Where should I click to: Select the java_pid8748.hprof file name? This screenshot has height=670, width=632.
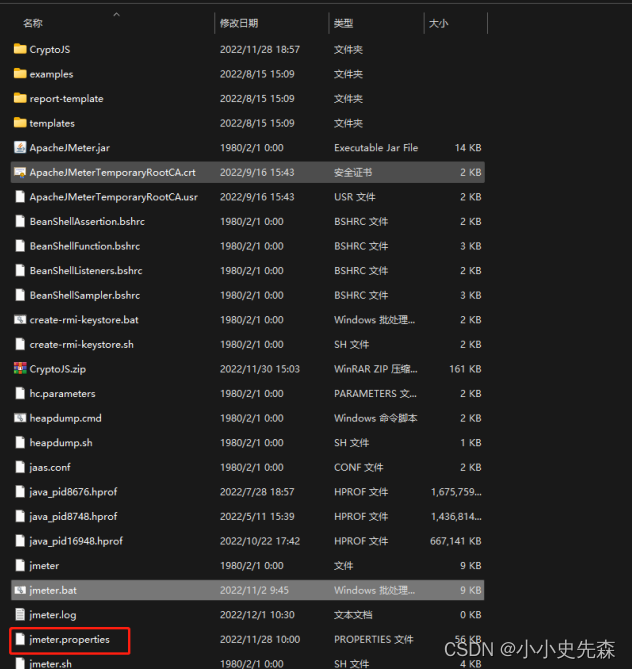pos(73,517)
